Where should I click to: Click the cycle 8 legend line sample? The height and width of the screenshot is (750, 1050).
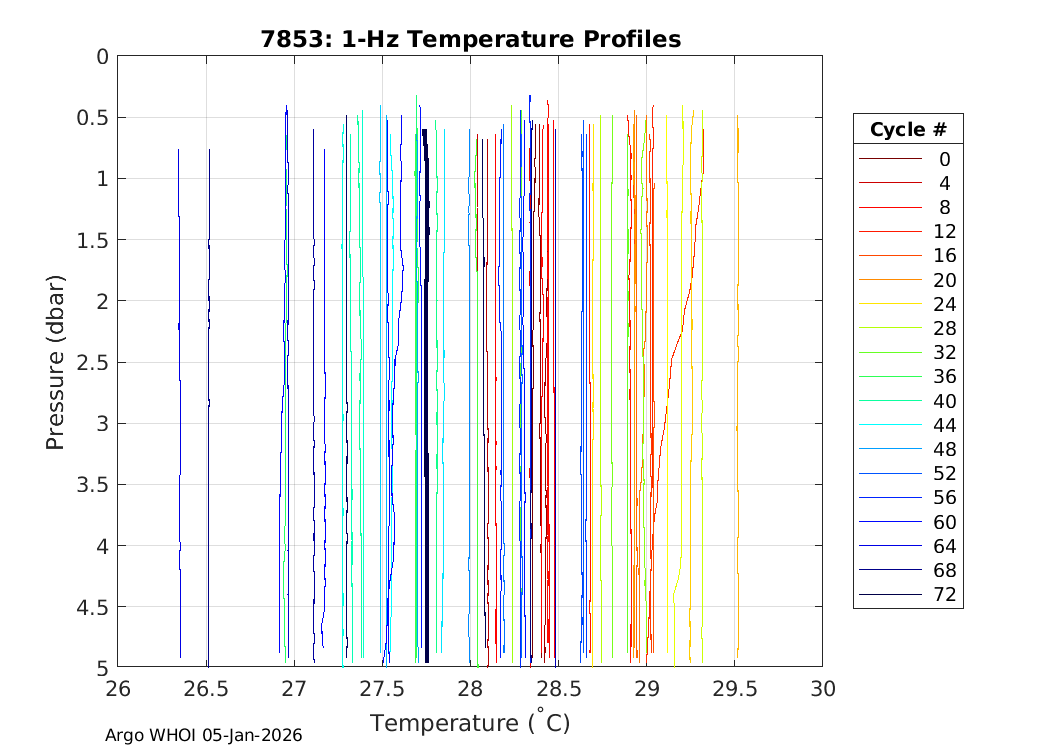pos(890,208)
